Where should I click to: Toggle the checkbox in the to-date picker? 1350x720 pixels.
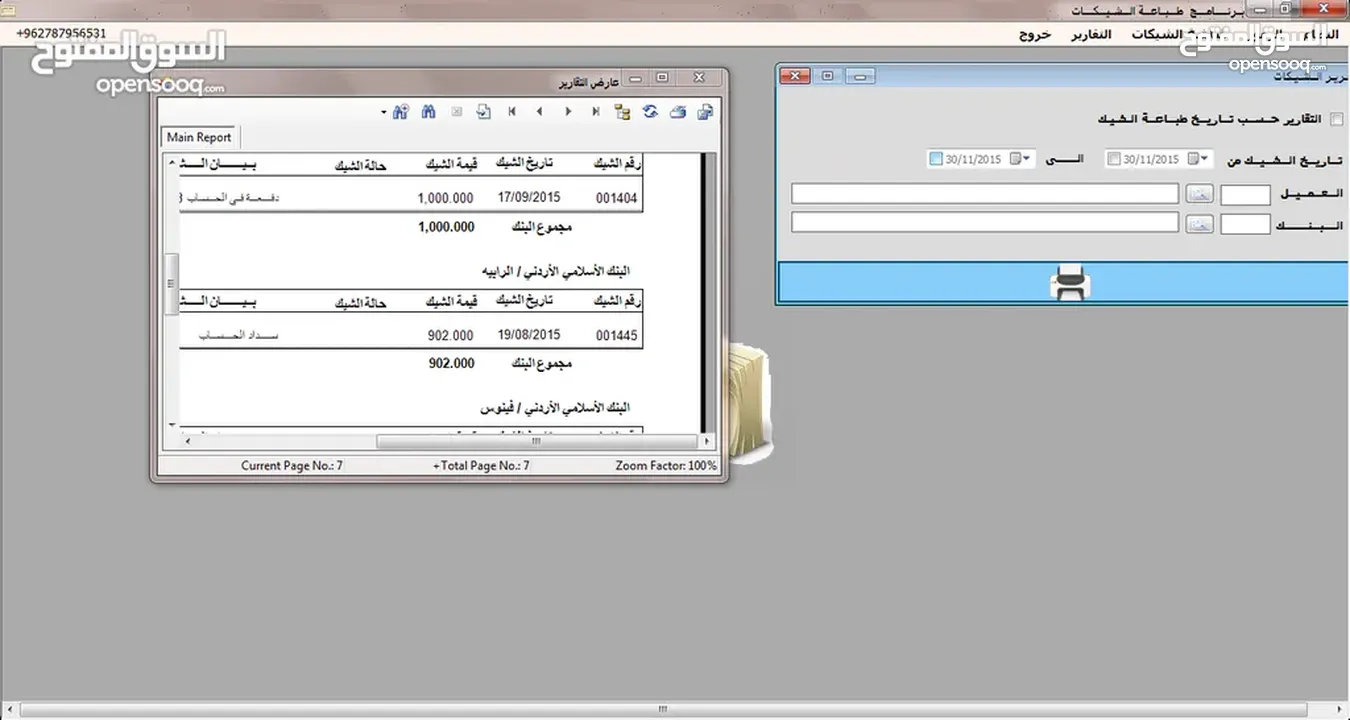pyautogui.click(x=936, y=159)
